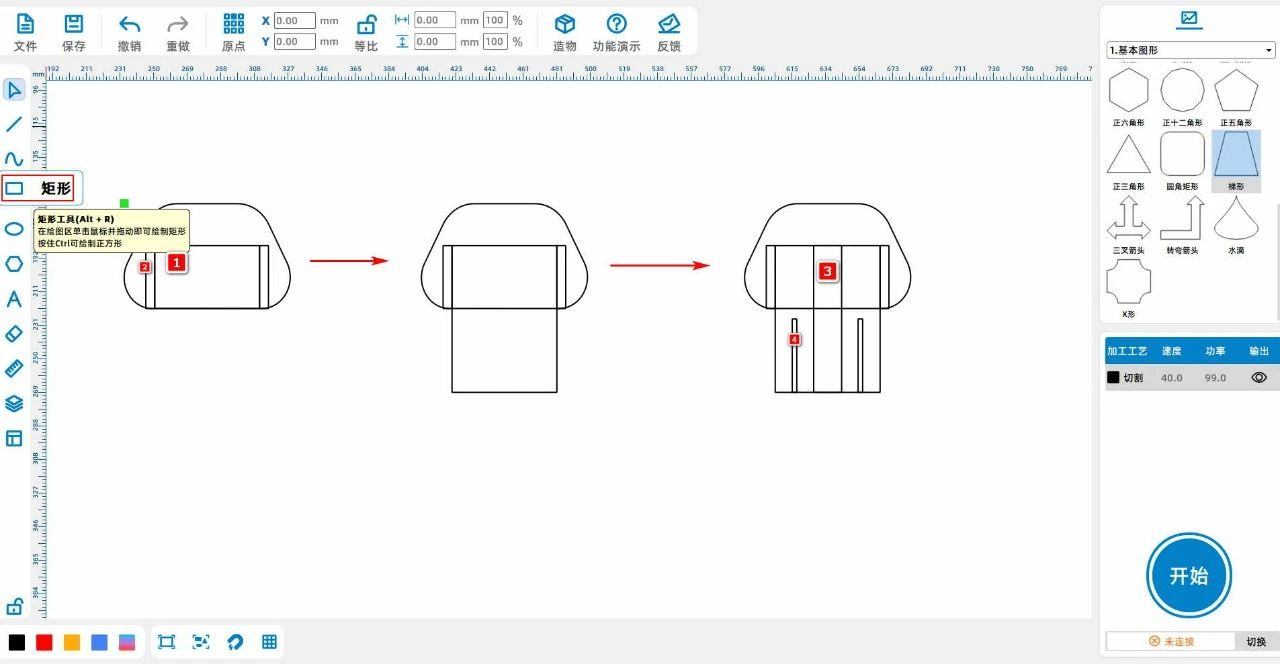Choose the trapezoid (梯形) shape thumbnail

[1236, 158]
